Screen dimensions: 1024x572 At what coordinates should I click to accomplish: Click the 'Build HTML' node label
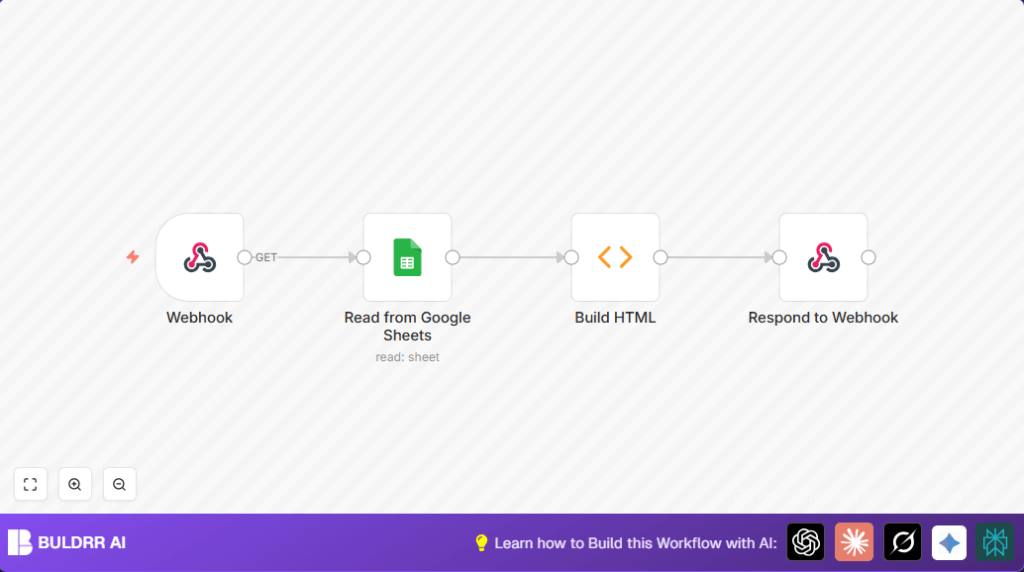point(615,317)
